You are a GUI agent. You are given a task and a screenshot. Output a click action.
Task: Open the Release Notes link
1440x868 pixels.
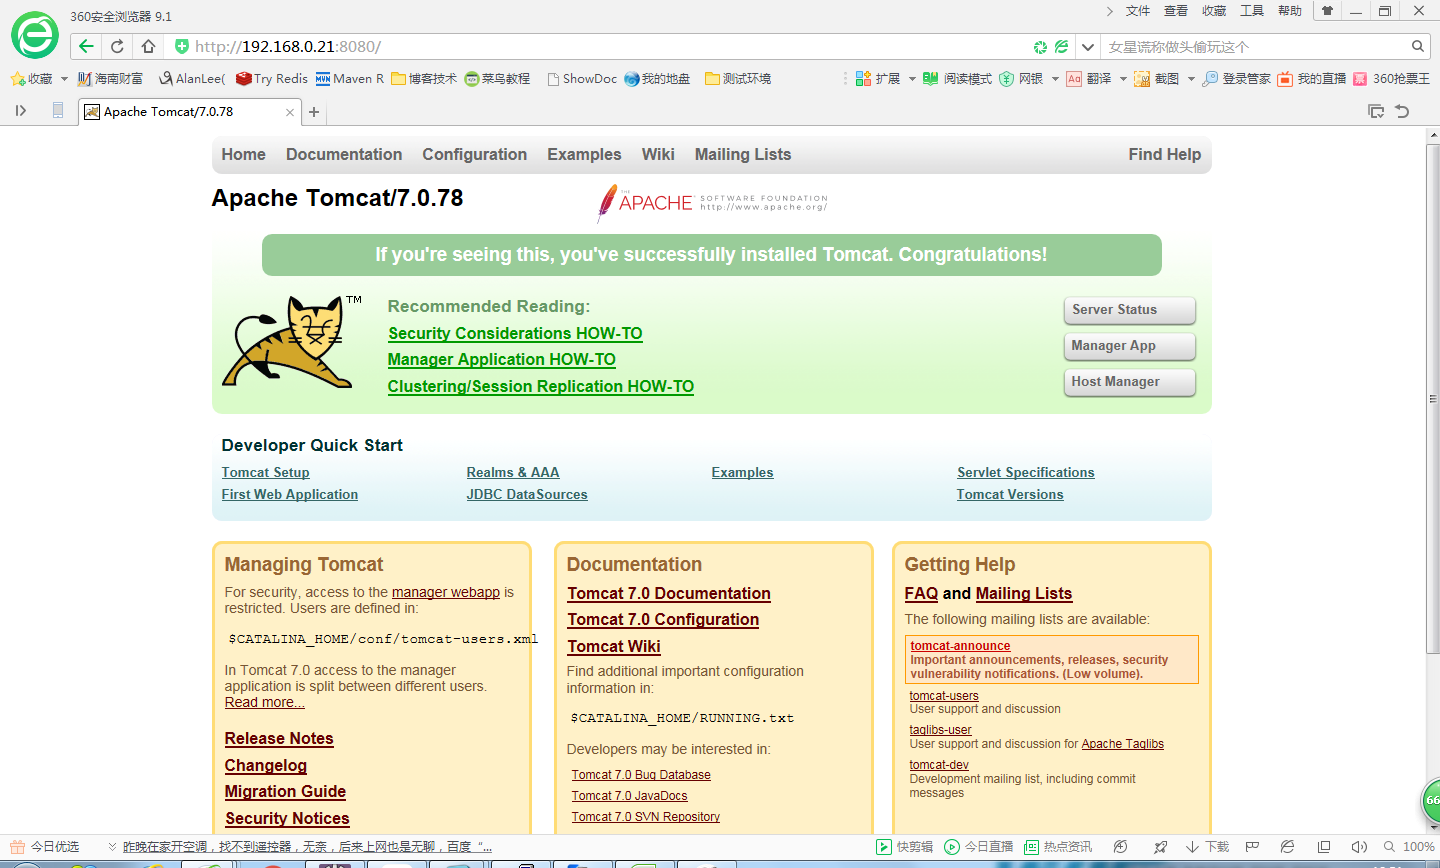279,739
